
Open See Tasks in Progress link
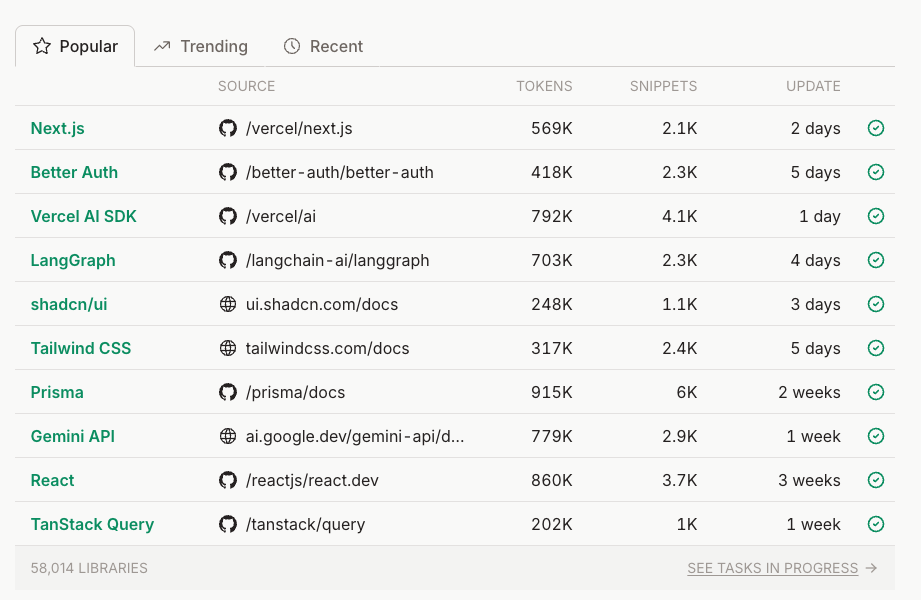point(772,568)
